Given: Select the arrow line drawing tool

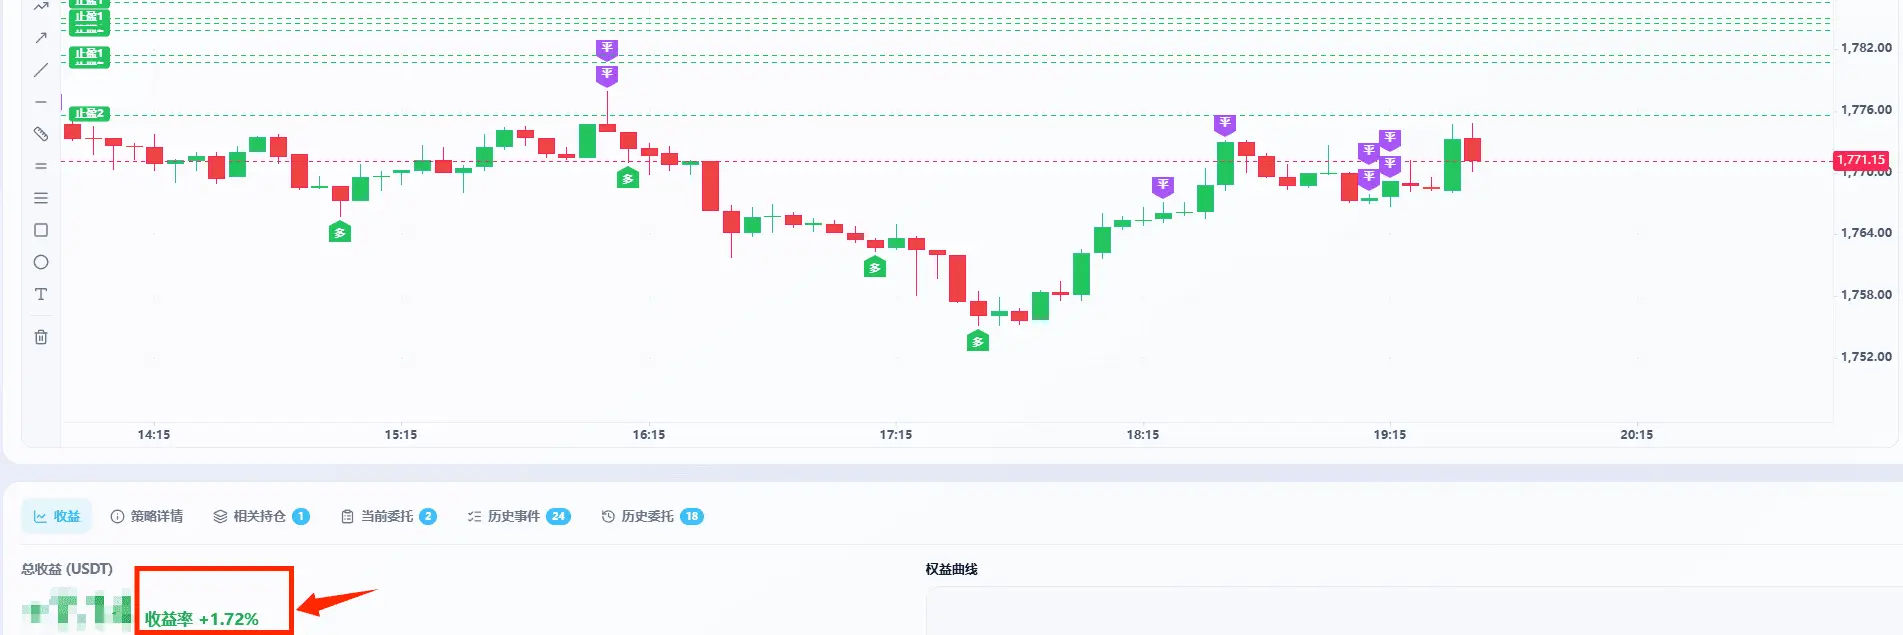Looking at the screenshot, I should tap(41, 38).
